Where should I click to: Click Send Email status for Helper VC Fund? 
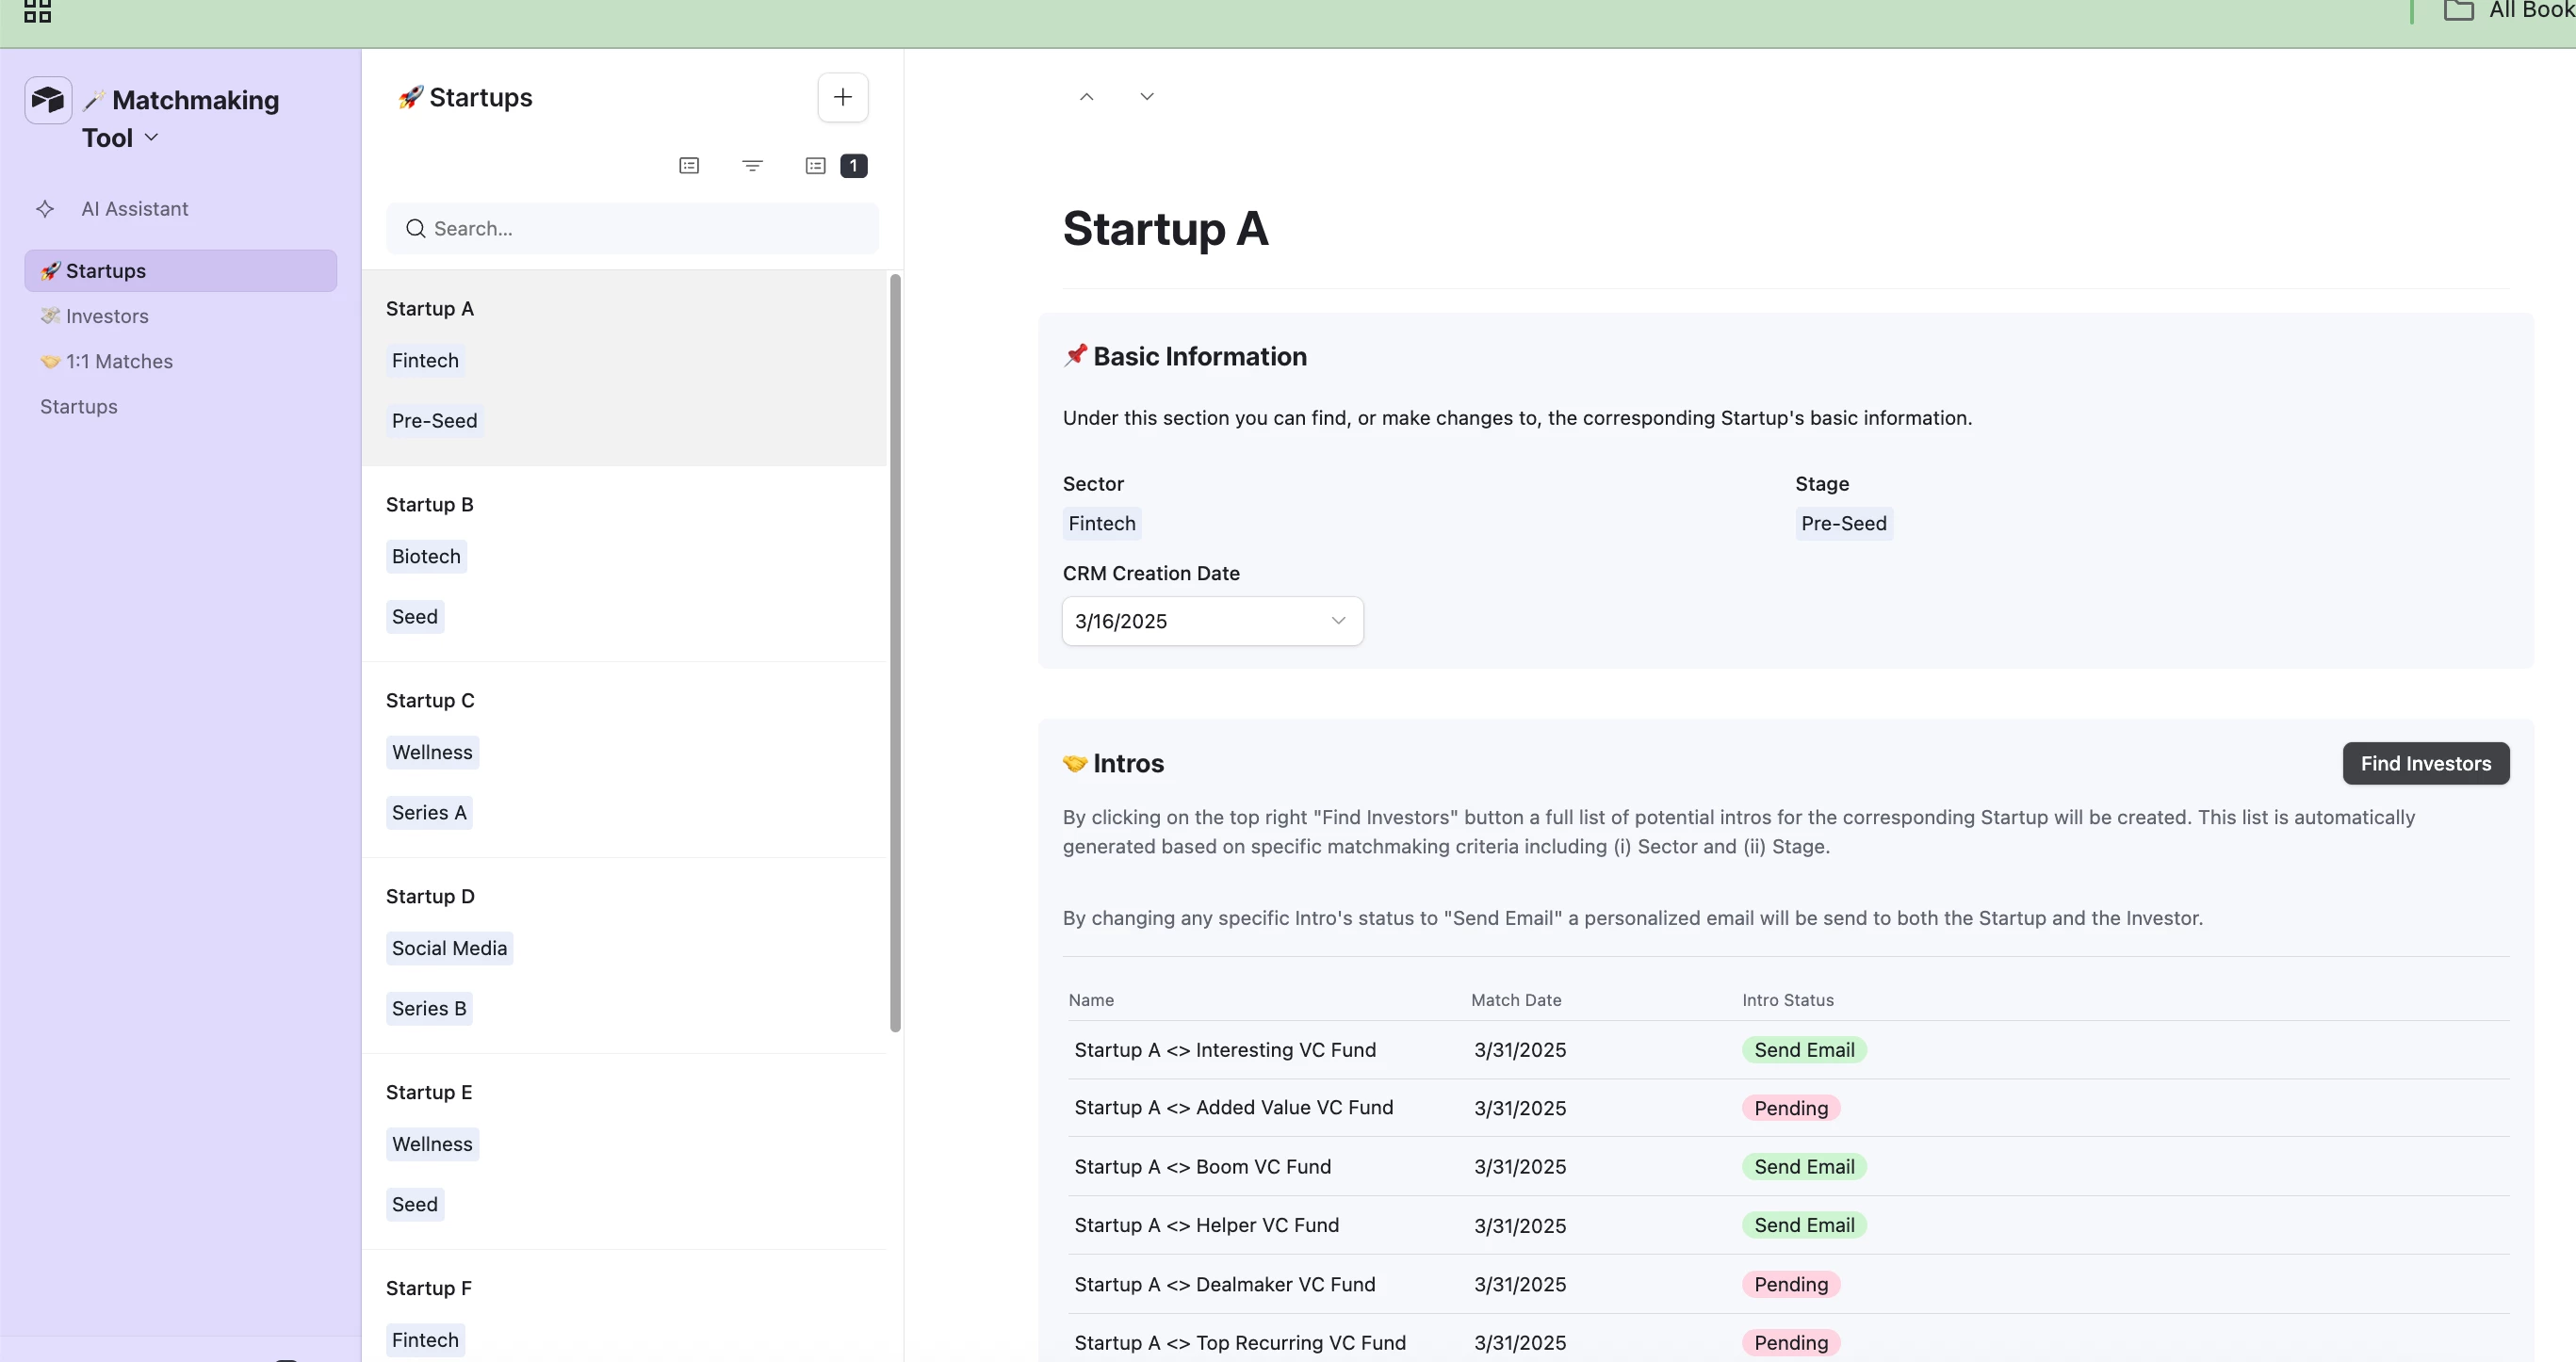1804,1226
